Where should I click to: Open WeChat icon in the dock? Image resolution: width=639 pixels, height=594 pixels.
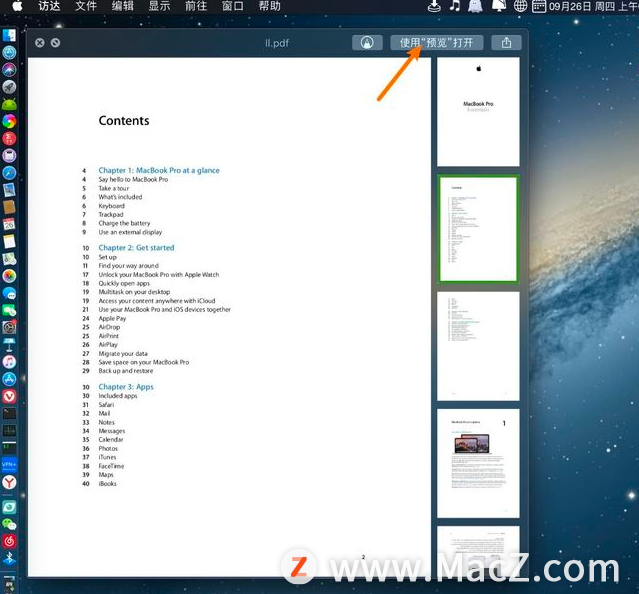(x=9, y=524)
